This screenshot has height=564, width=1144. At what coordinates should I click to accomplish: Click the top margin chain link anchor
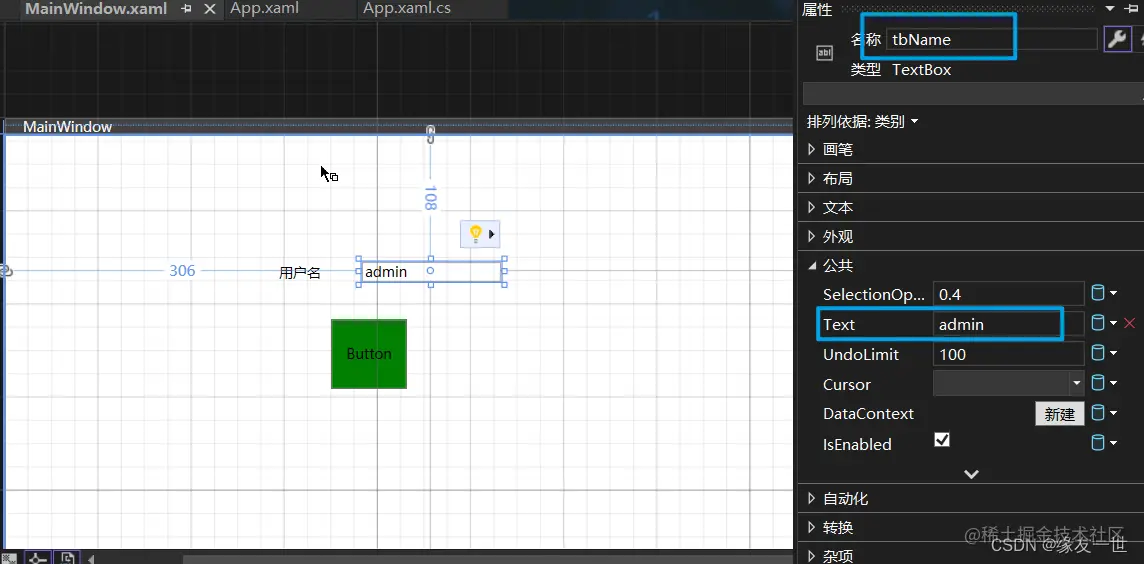(x=430, y=134)
